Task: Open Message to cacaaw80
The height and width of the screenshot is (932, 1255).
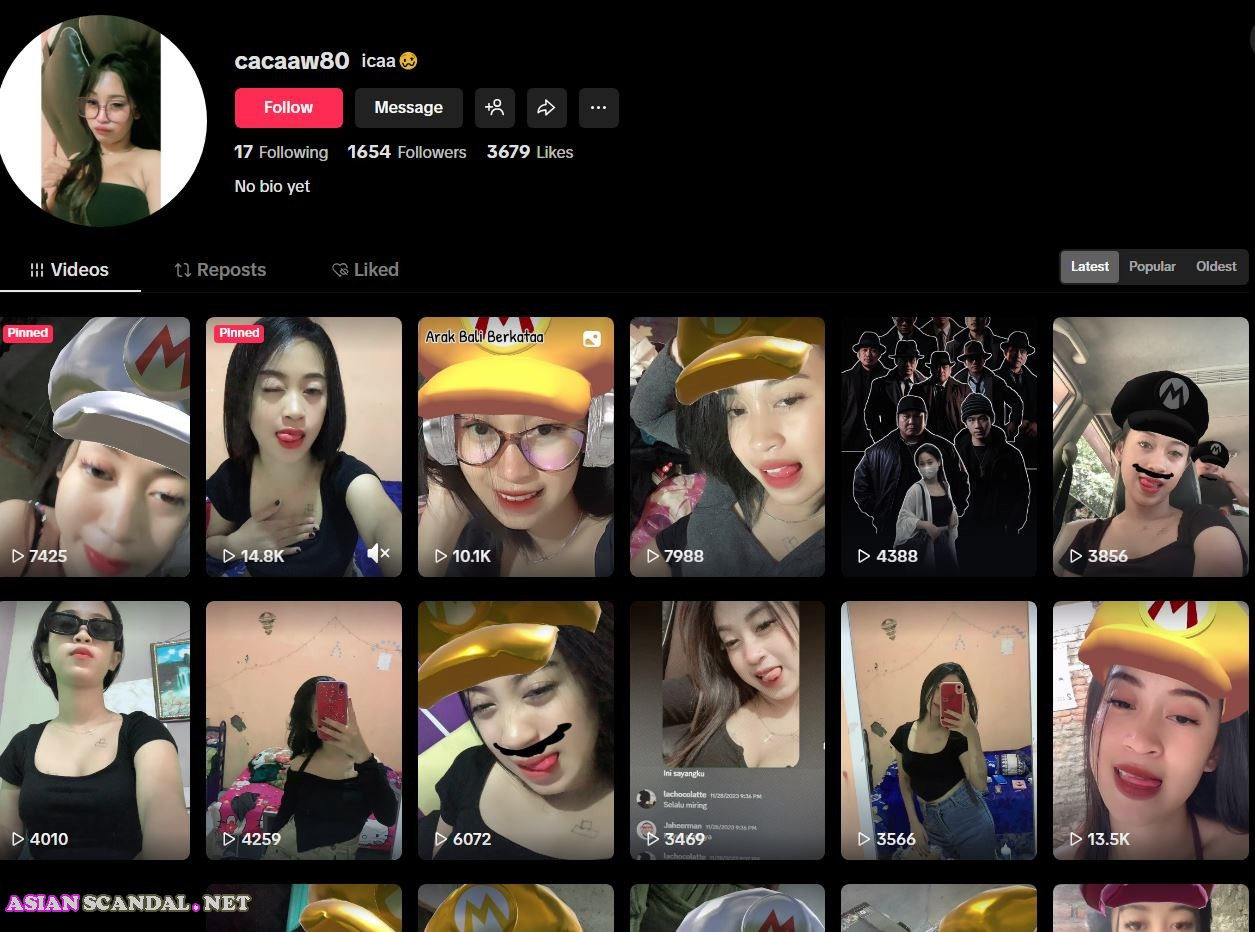Action: (408, 108)
